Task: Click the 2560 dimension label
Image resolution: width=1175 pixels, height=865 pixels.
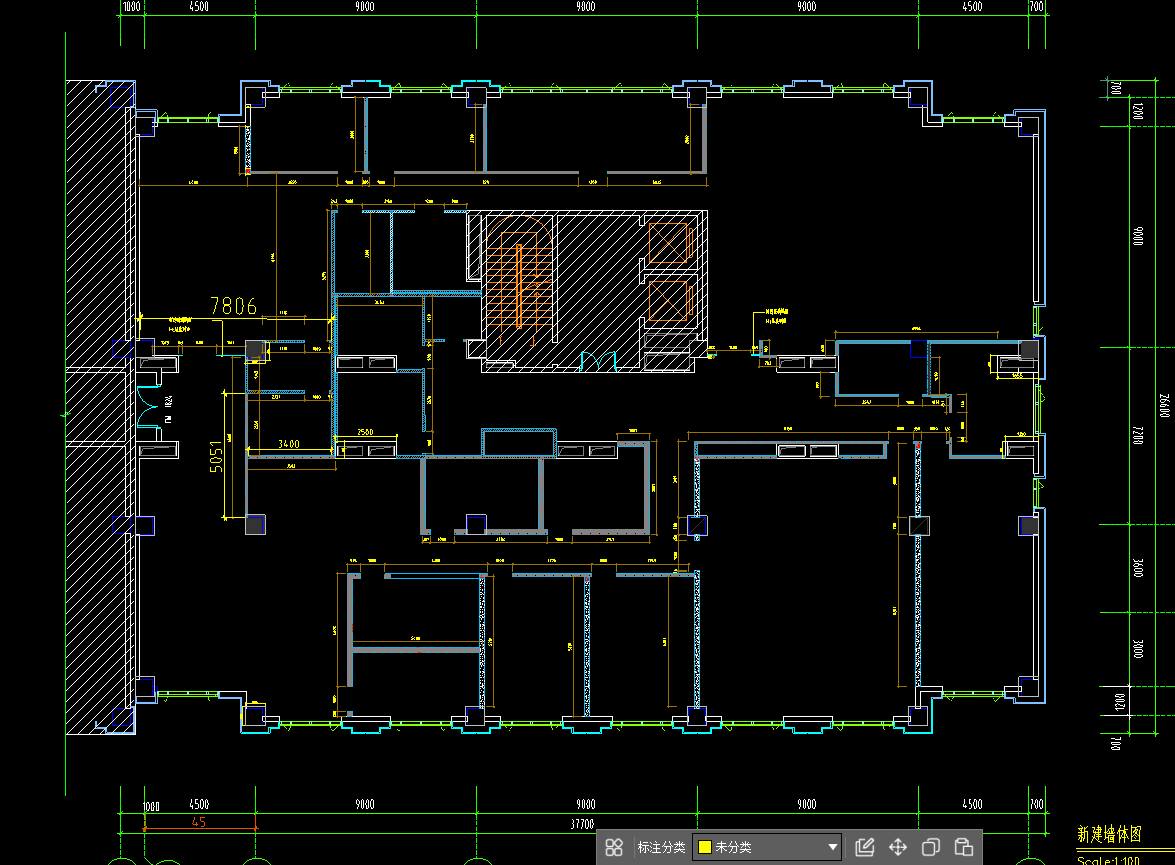Action: coord(365,432)
